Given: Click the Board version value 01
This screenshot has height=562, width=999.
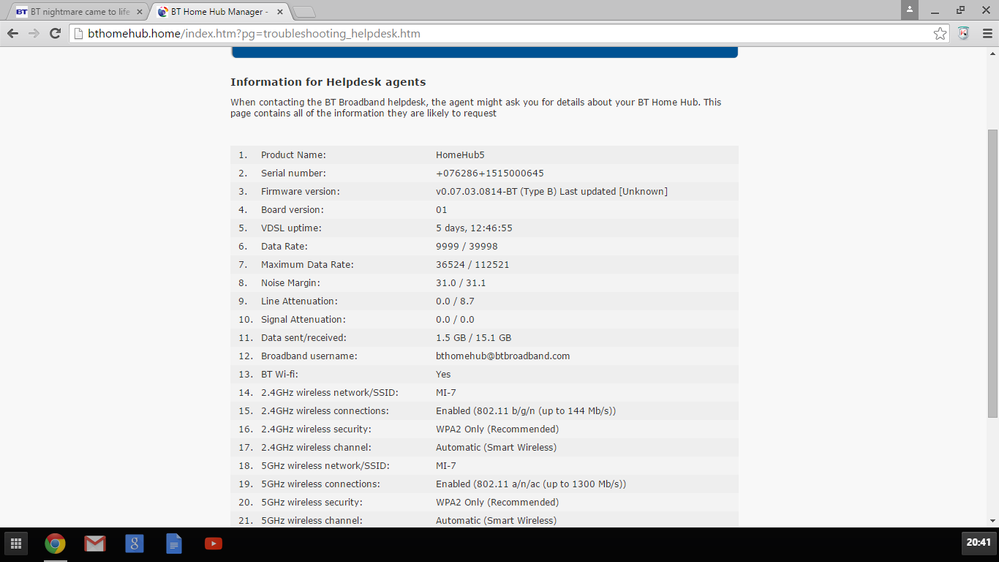Looking at the screenshot, I should click(442, 210).
